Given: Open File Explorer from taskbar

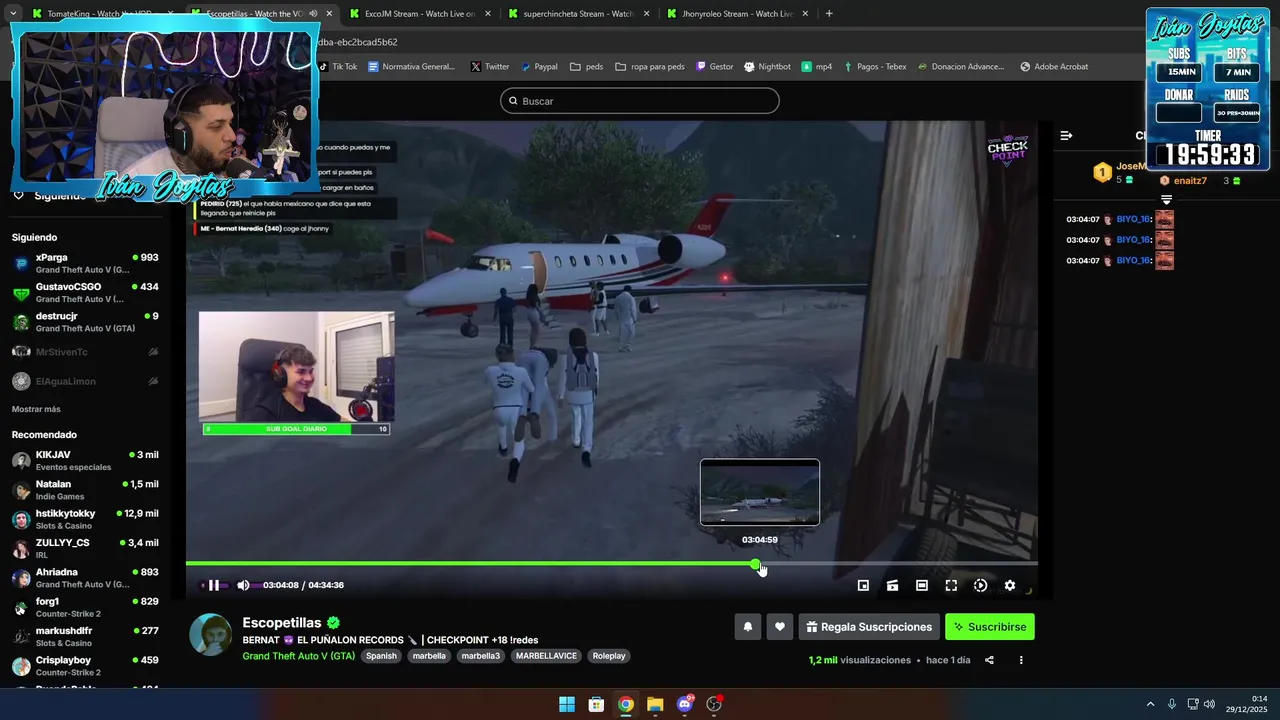Looking at the screenshot, I should (655, 704).
